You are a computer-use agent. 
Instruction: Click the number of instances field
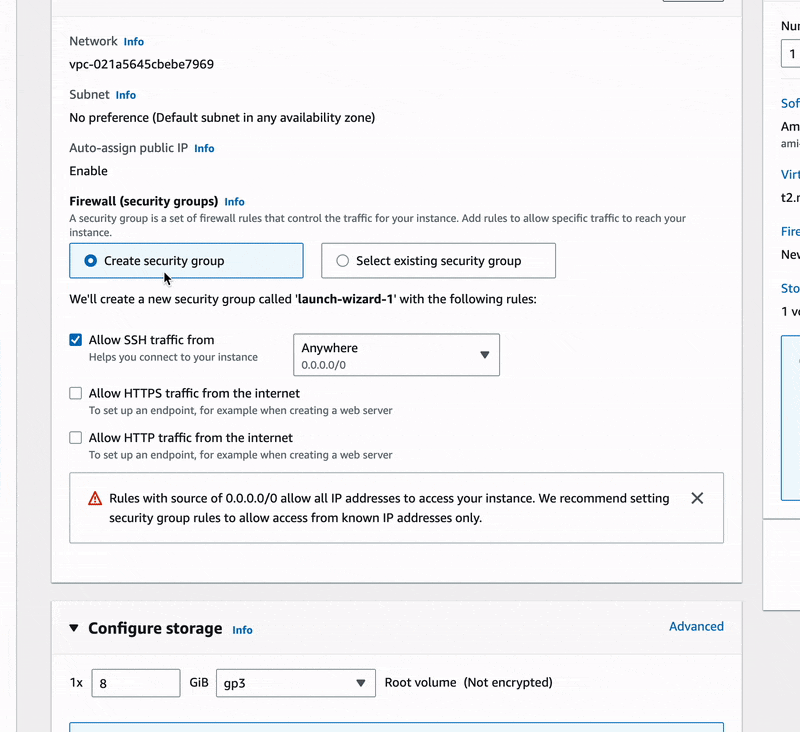point(790,54)
